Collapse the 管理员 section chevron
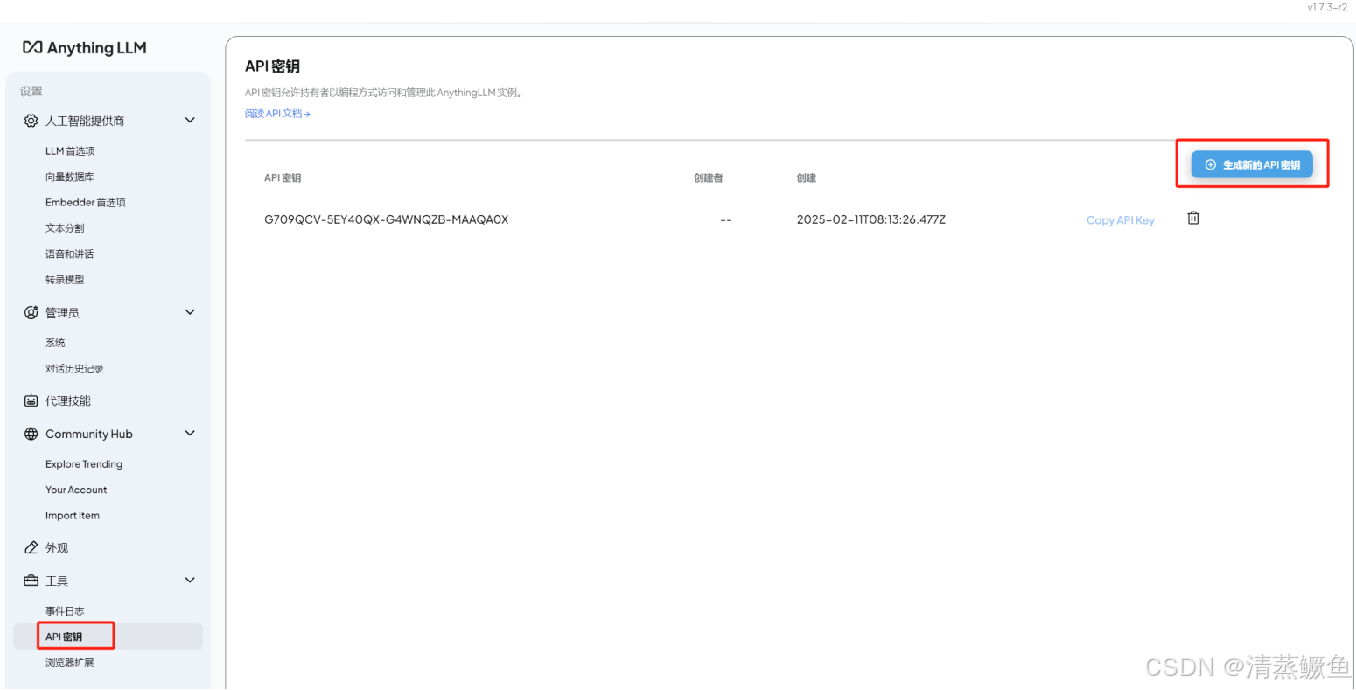The image size is (1356, 690). point(190,313)
